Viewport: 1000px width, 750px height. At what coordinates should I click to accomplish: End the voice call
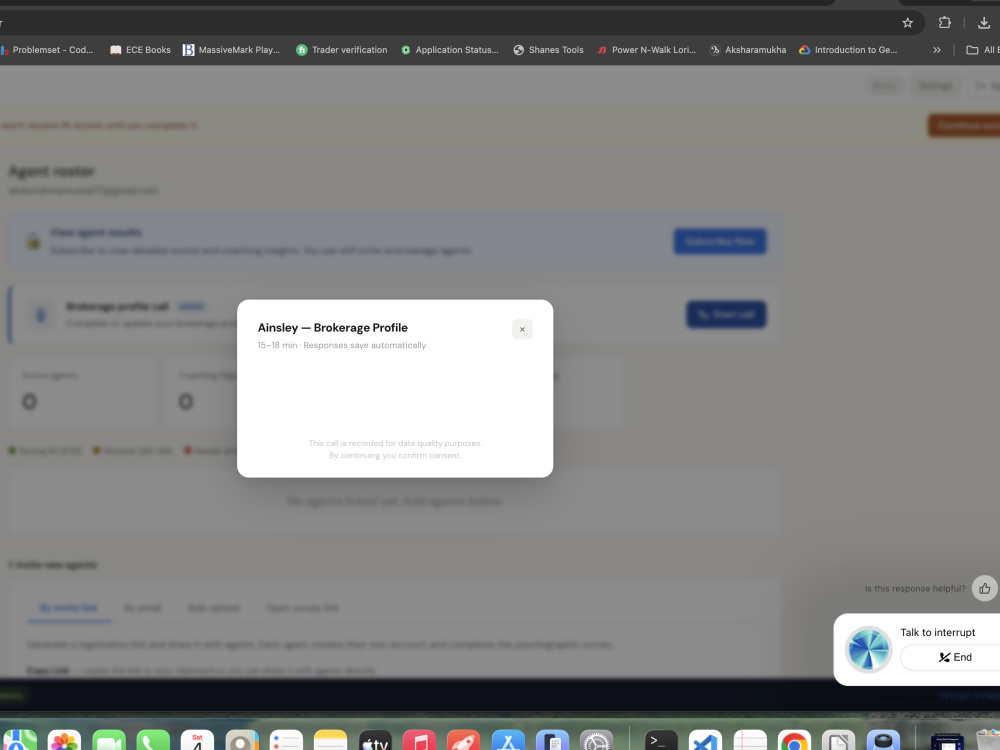[954, 657]
